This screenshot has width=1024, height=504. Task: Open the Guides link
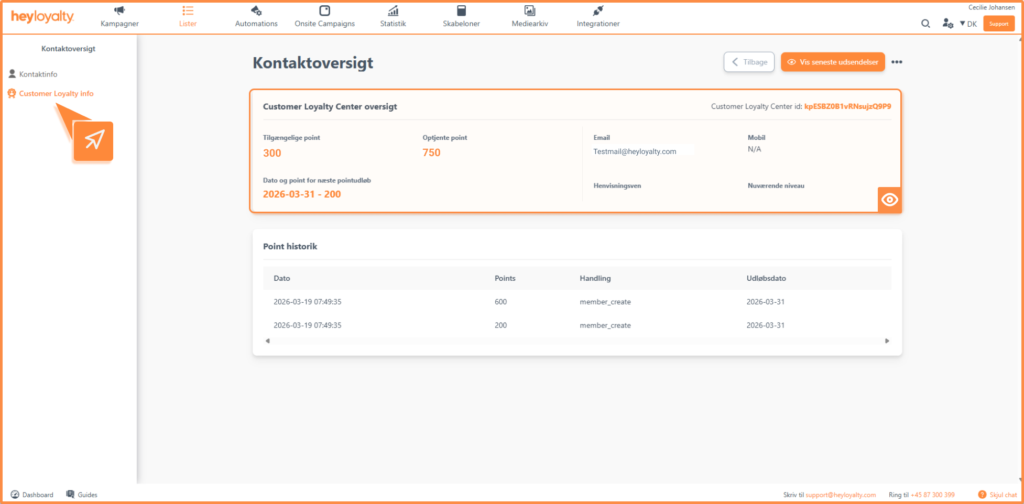(88, 495)
